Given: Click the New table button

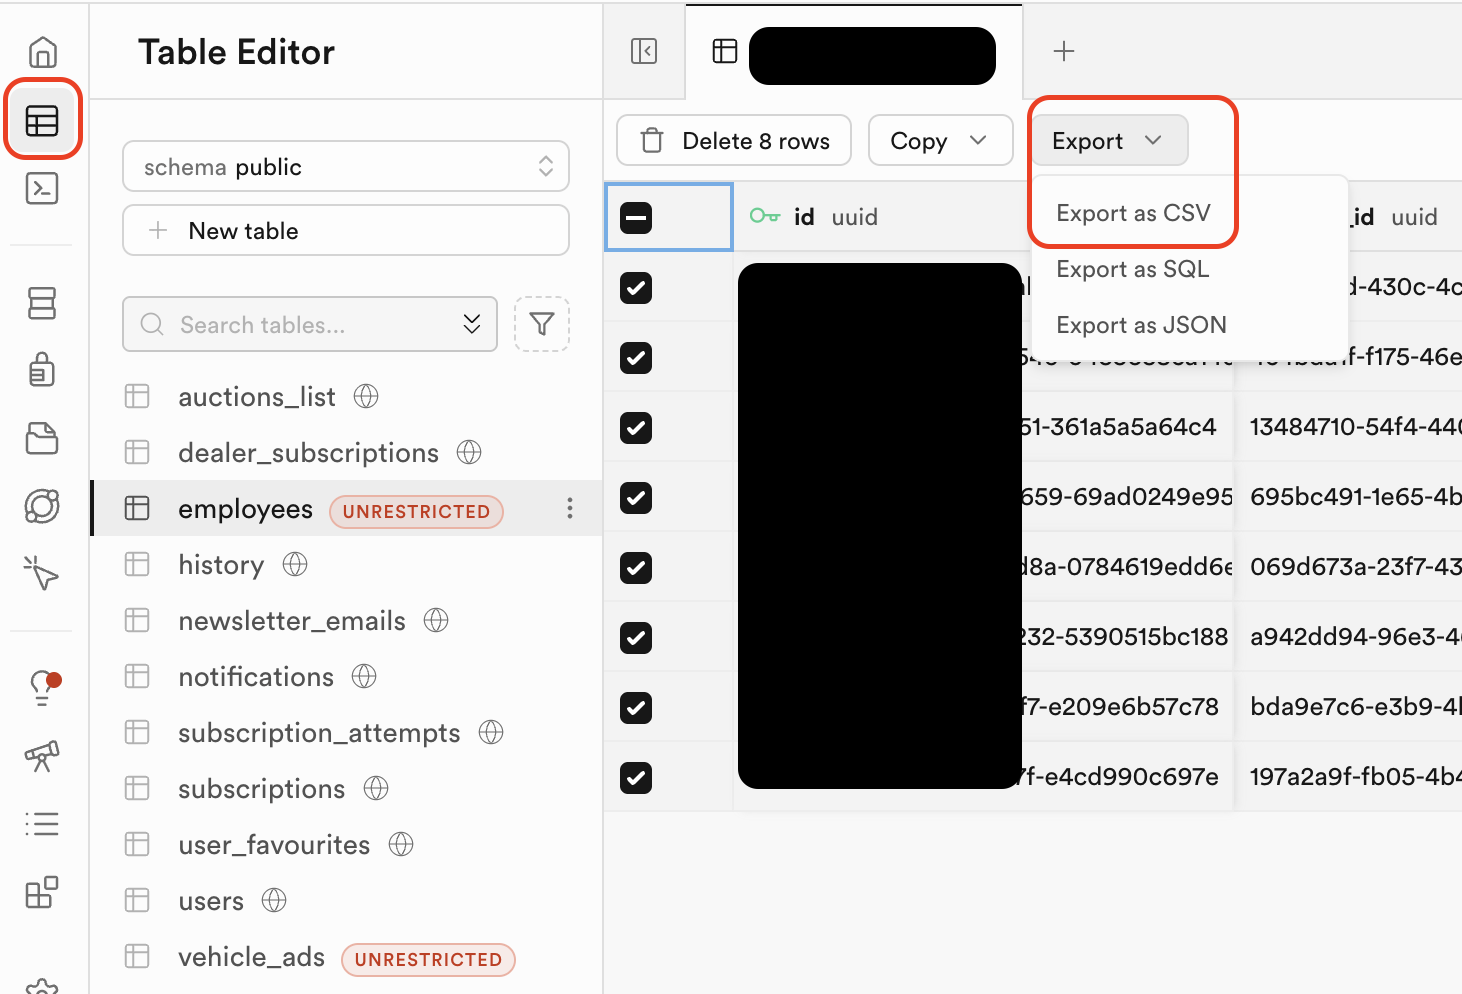Looking at the screenshot, I should (345, 230).
